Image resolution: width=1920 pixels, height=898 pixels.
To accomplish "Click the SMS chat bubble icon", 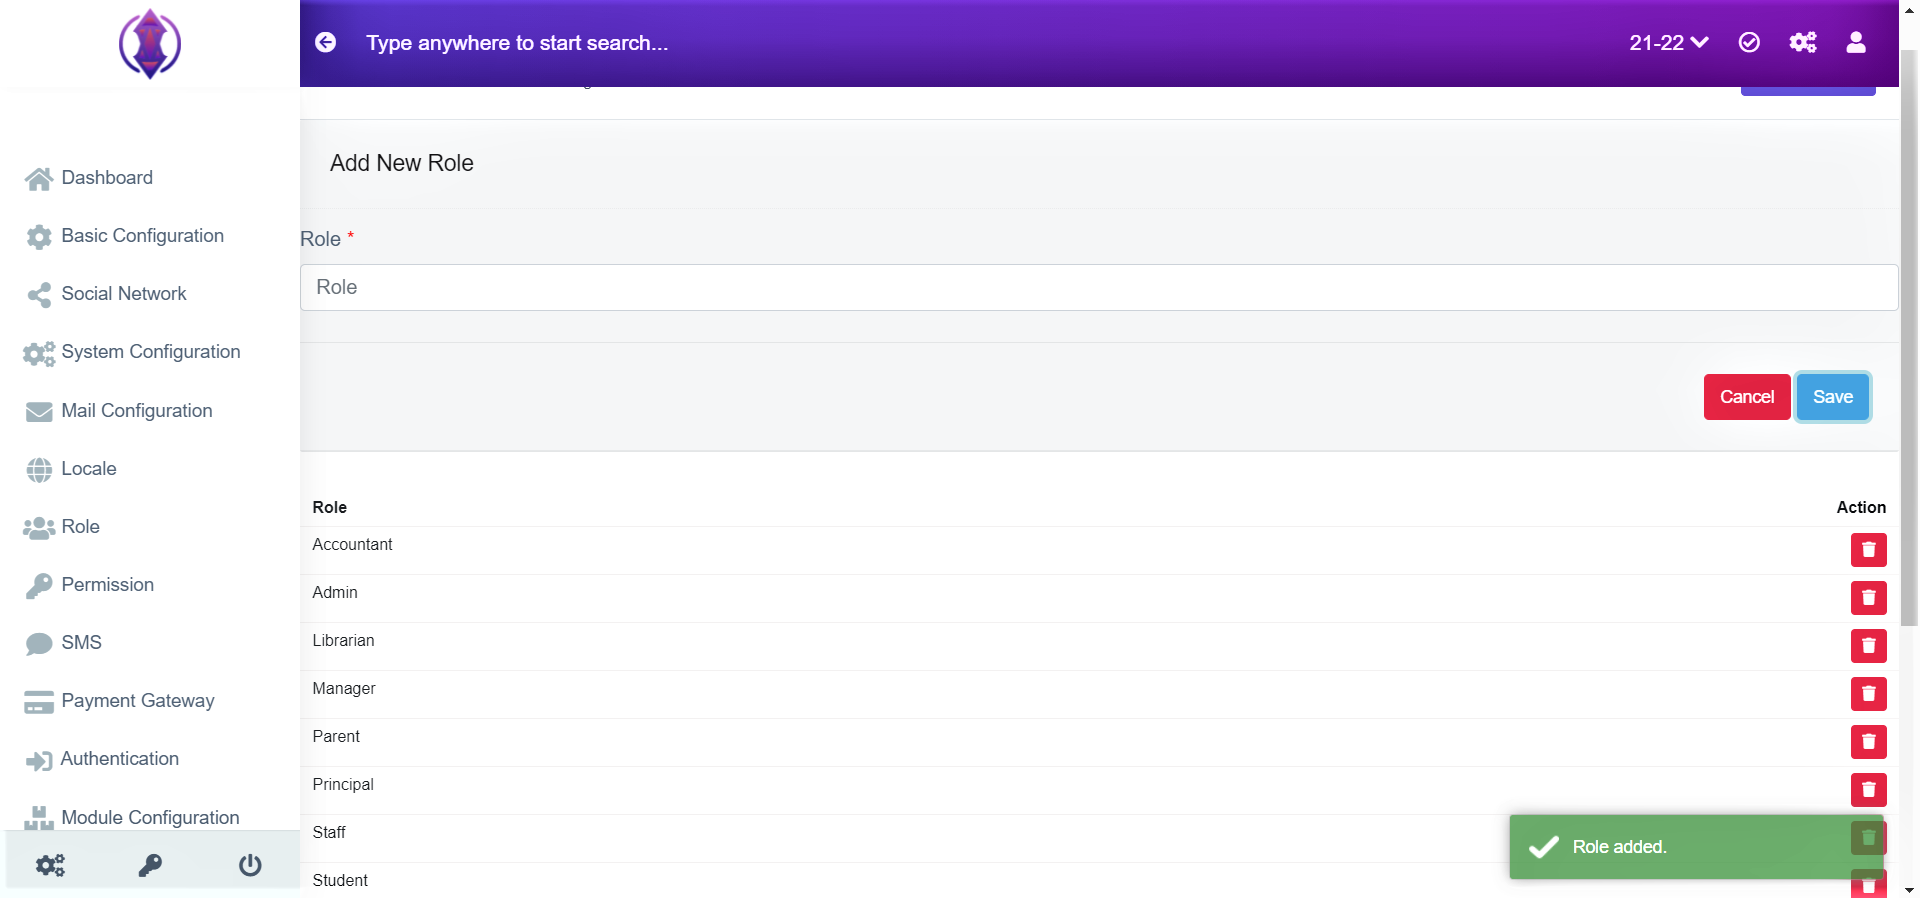I will [39, 644].
